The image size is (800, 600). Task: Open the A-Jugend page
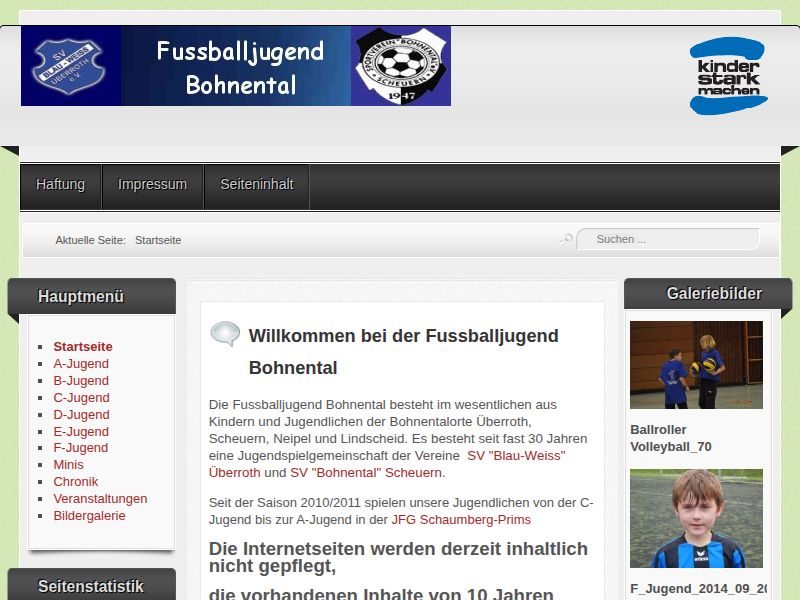(81, 364)
